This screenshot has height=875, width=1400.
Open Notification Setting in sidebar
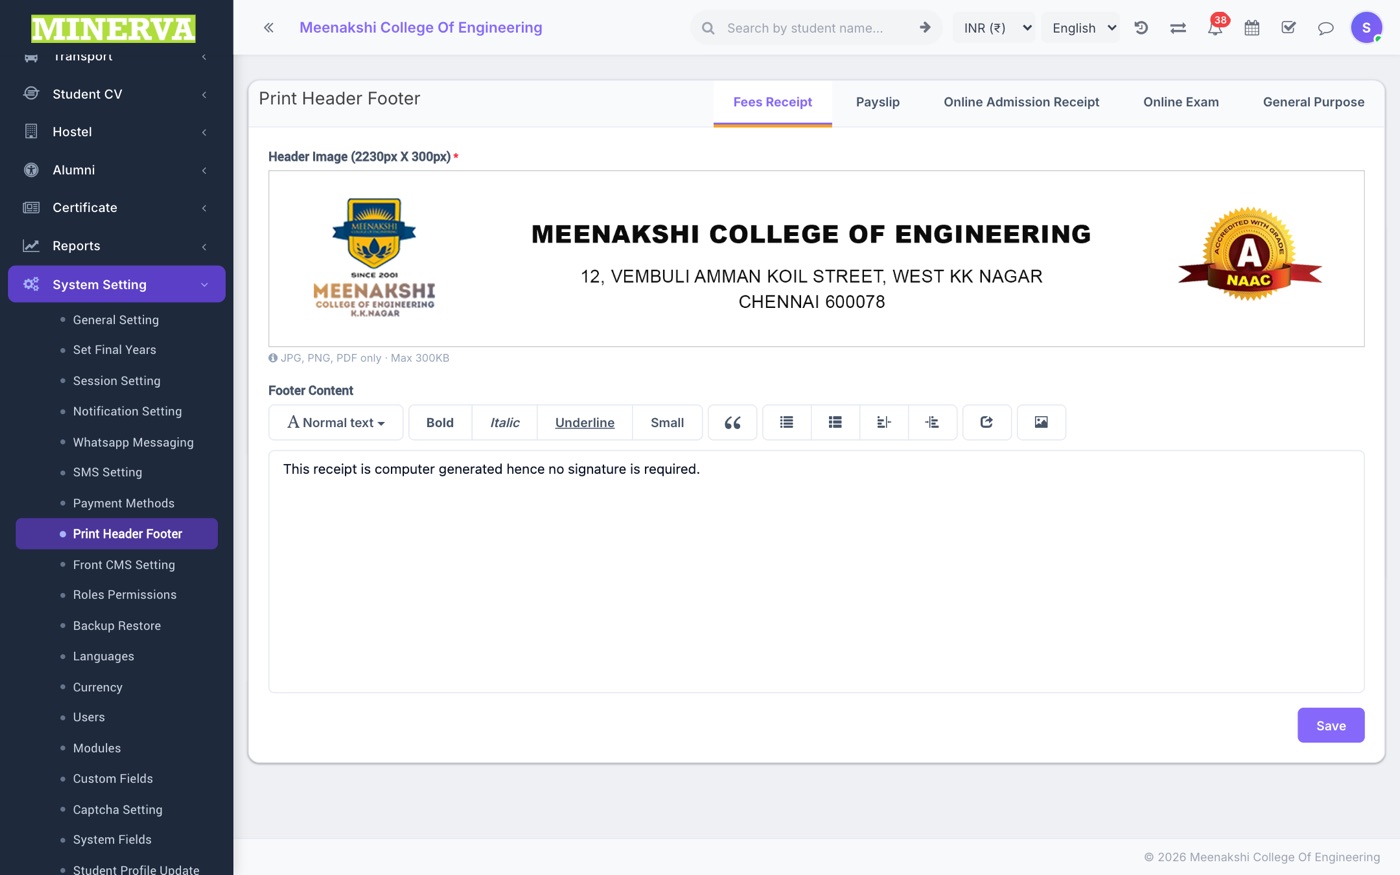[x=127, y=411]
